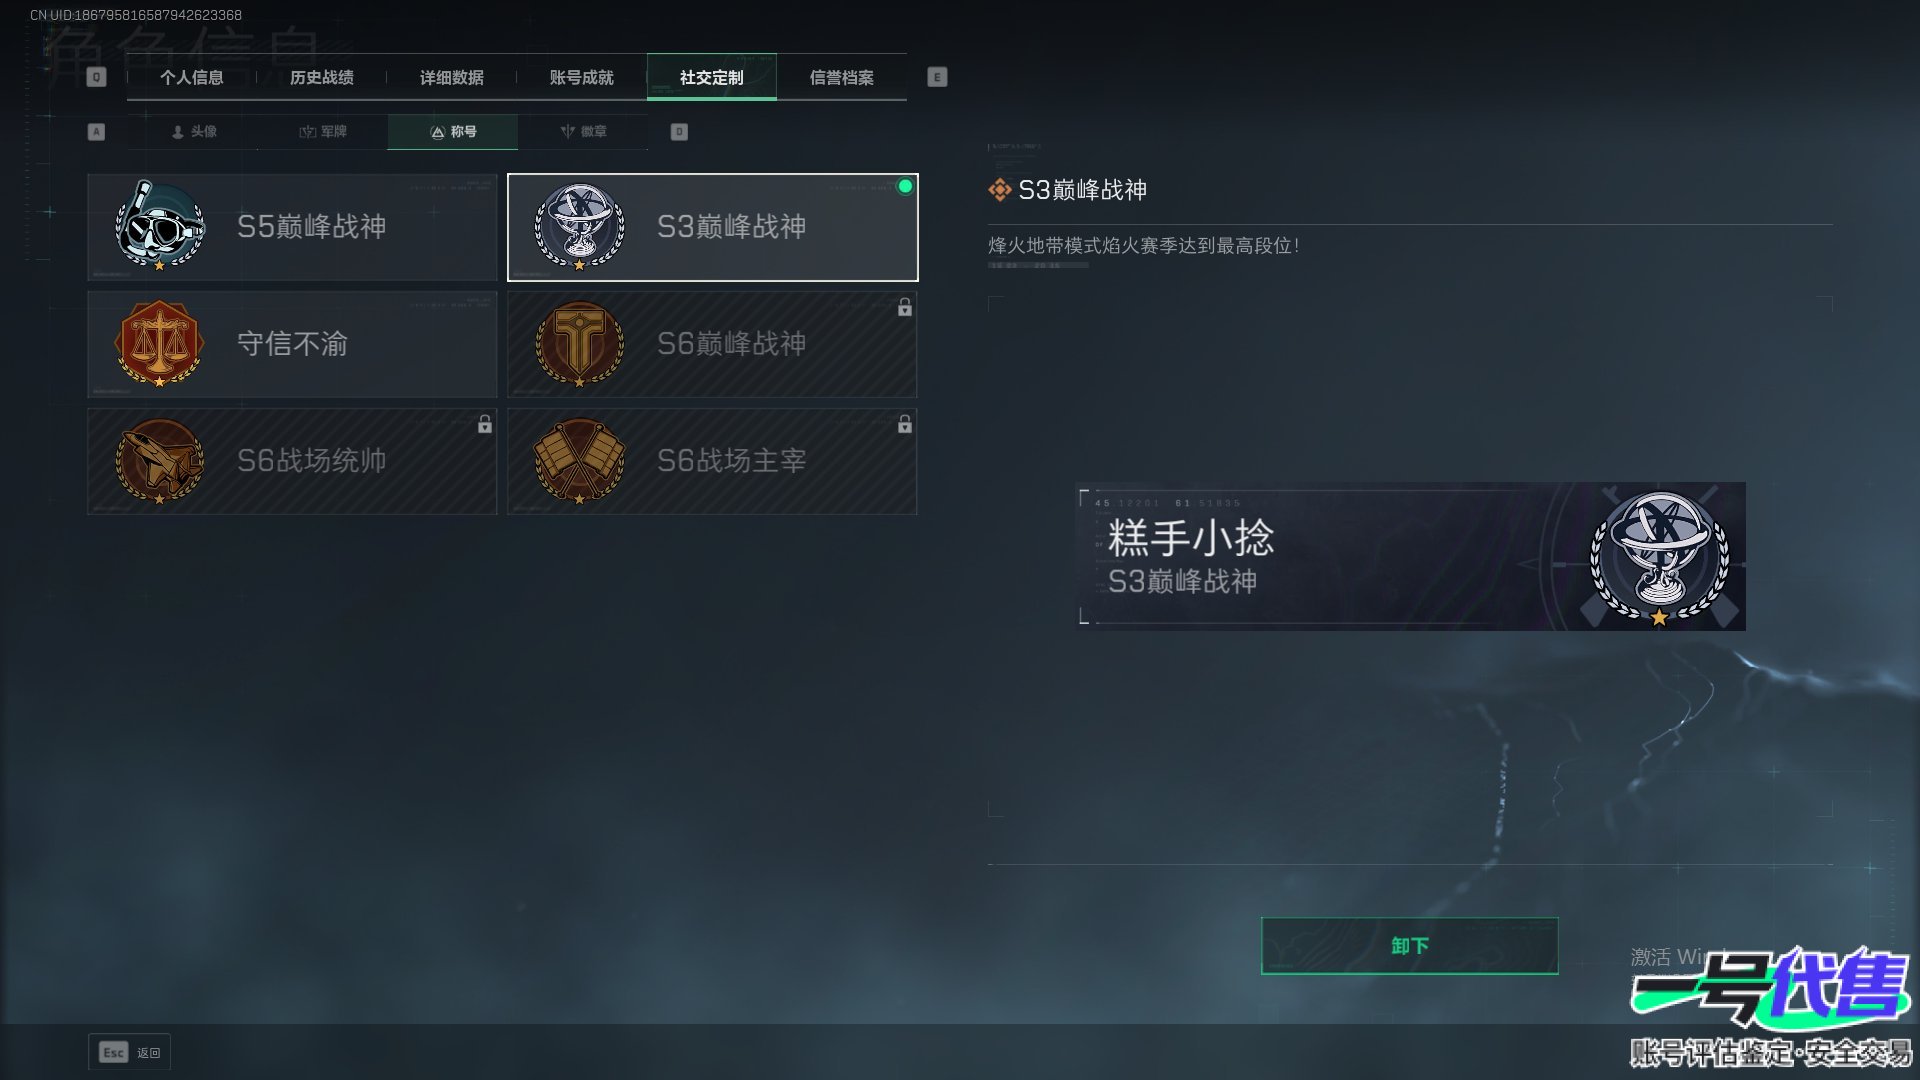Switch to the 历史战绩 tab
This screenshot has height=1080, width=1920.
pyautogui.click(x=322, y=77)
